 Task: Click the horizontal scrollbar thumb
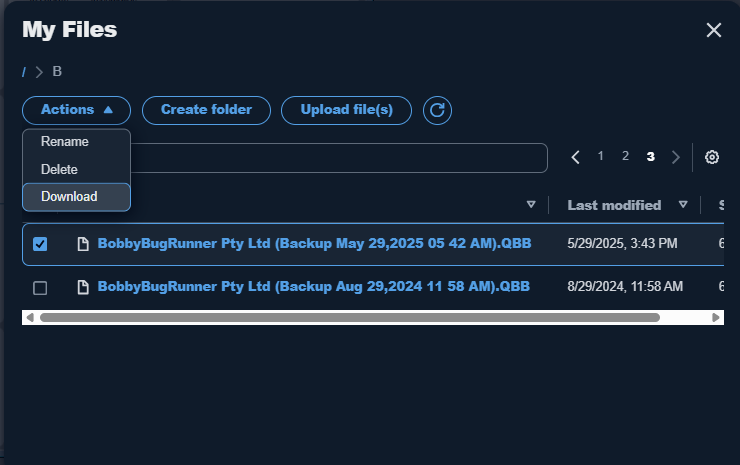(x=350, y=318)
